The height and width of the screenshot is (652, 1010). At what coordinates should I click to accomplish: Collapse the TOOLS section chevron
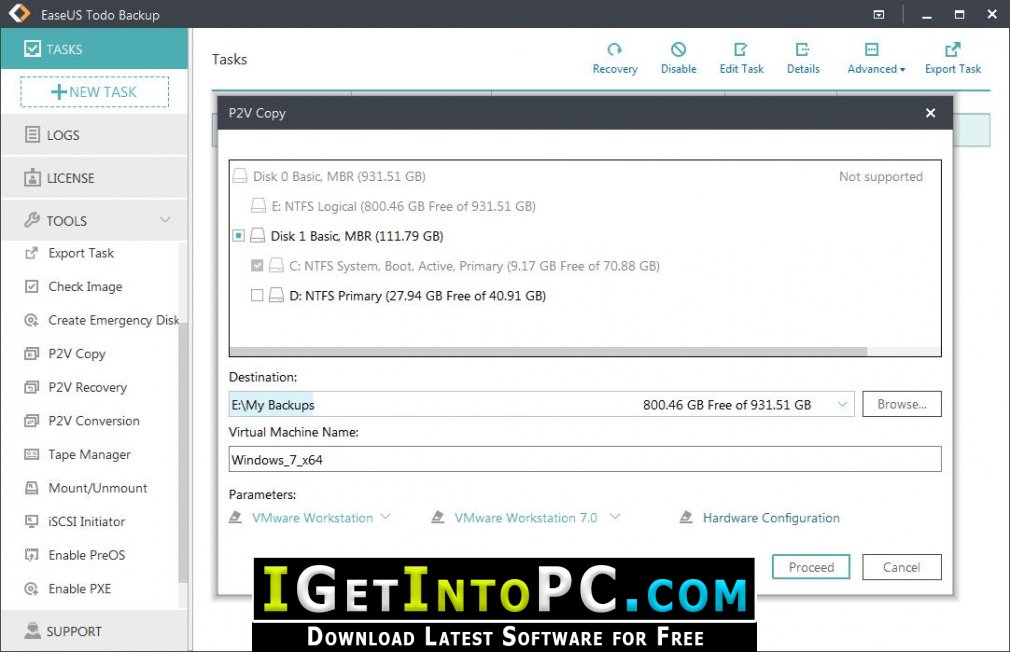point(165,220)
